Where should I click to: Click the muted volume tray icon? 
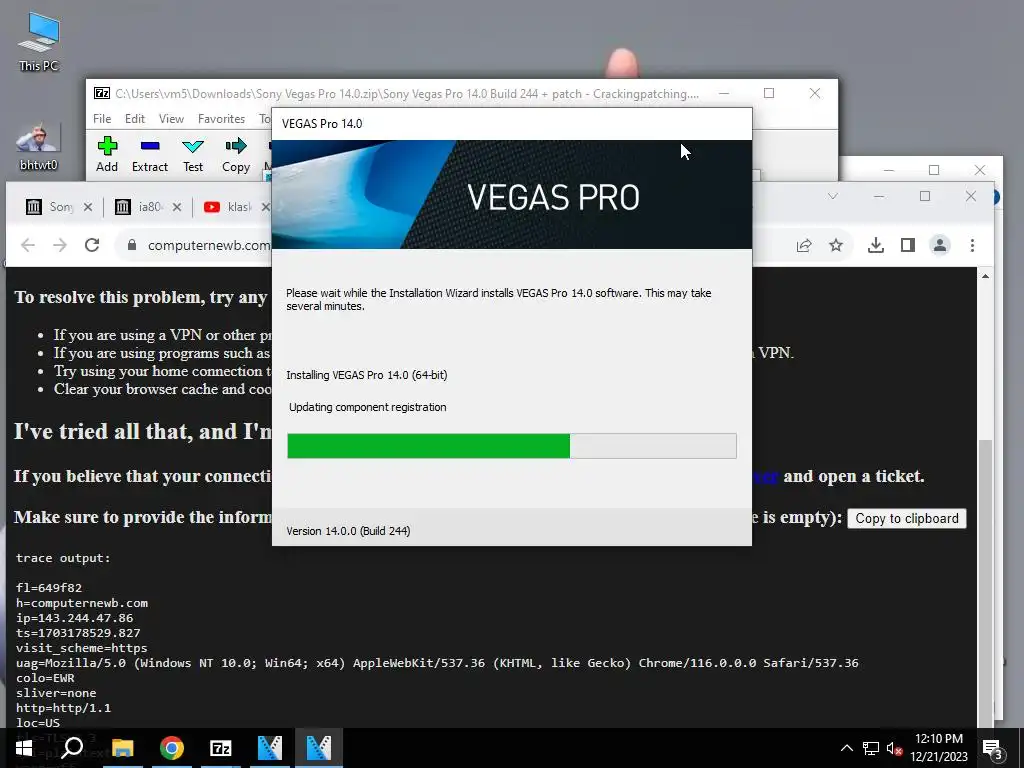[x=894, y=748]
